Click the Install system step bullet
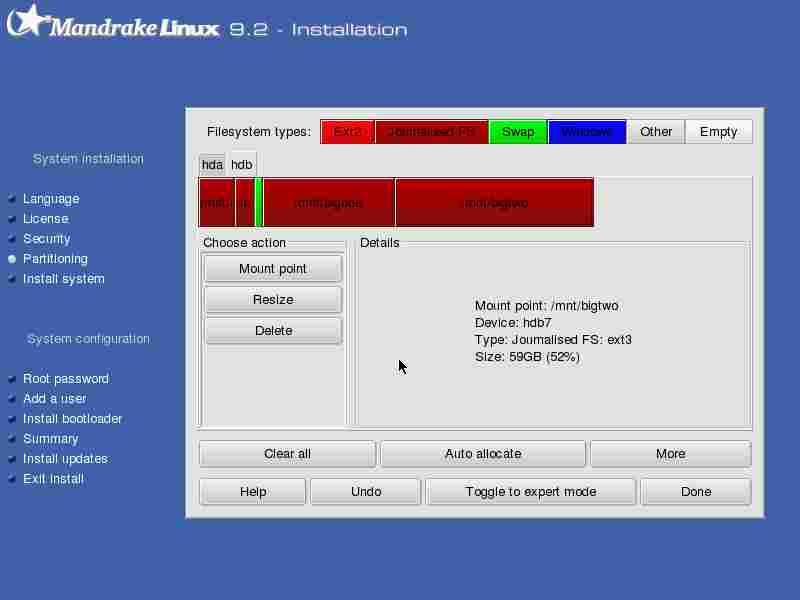The height and width of the screenshot is (600, 800). coord(12,279)
